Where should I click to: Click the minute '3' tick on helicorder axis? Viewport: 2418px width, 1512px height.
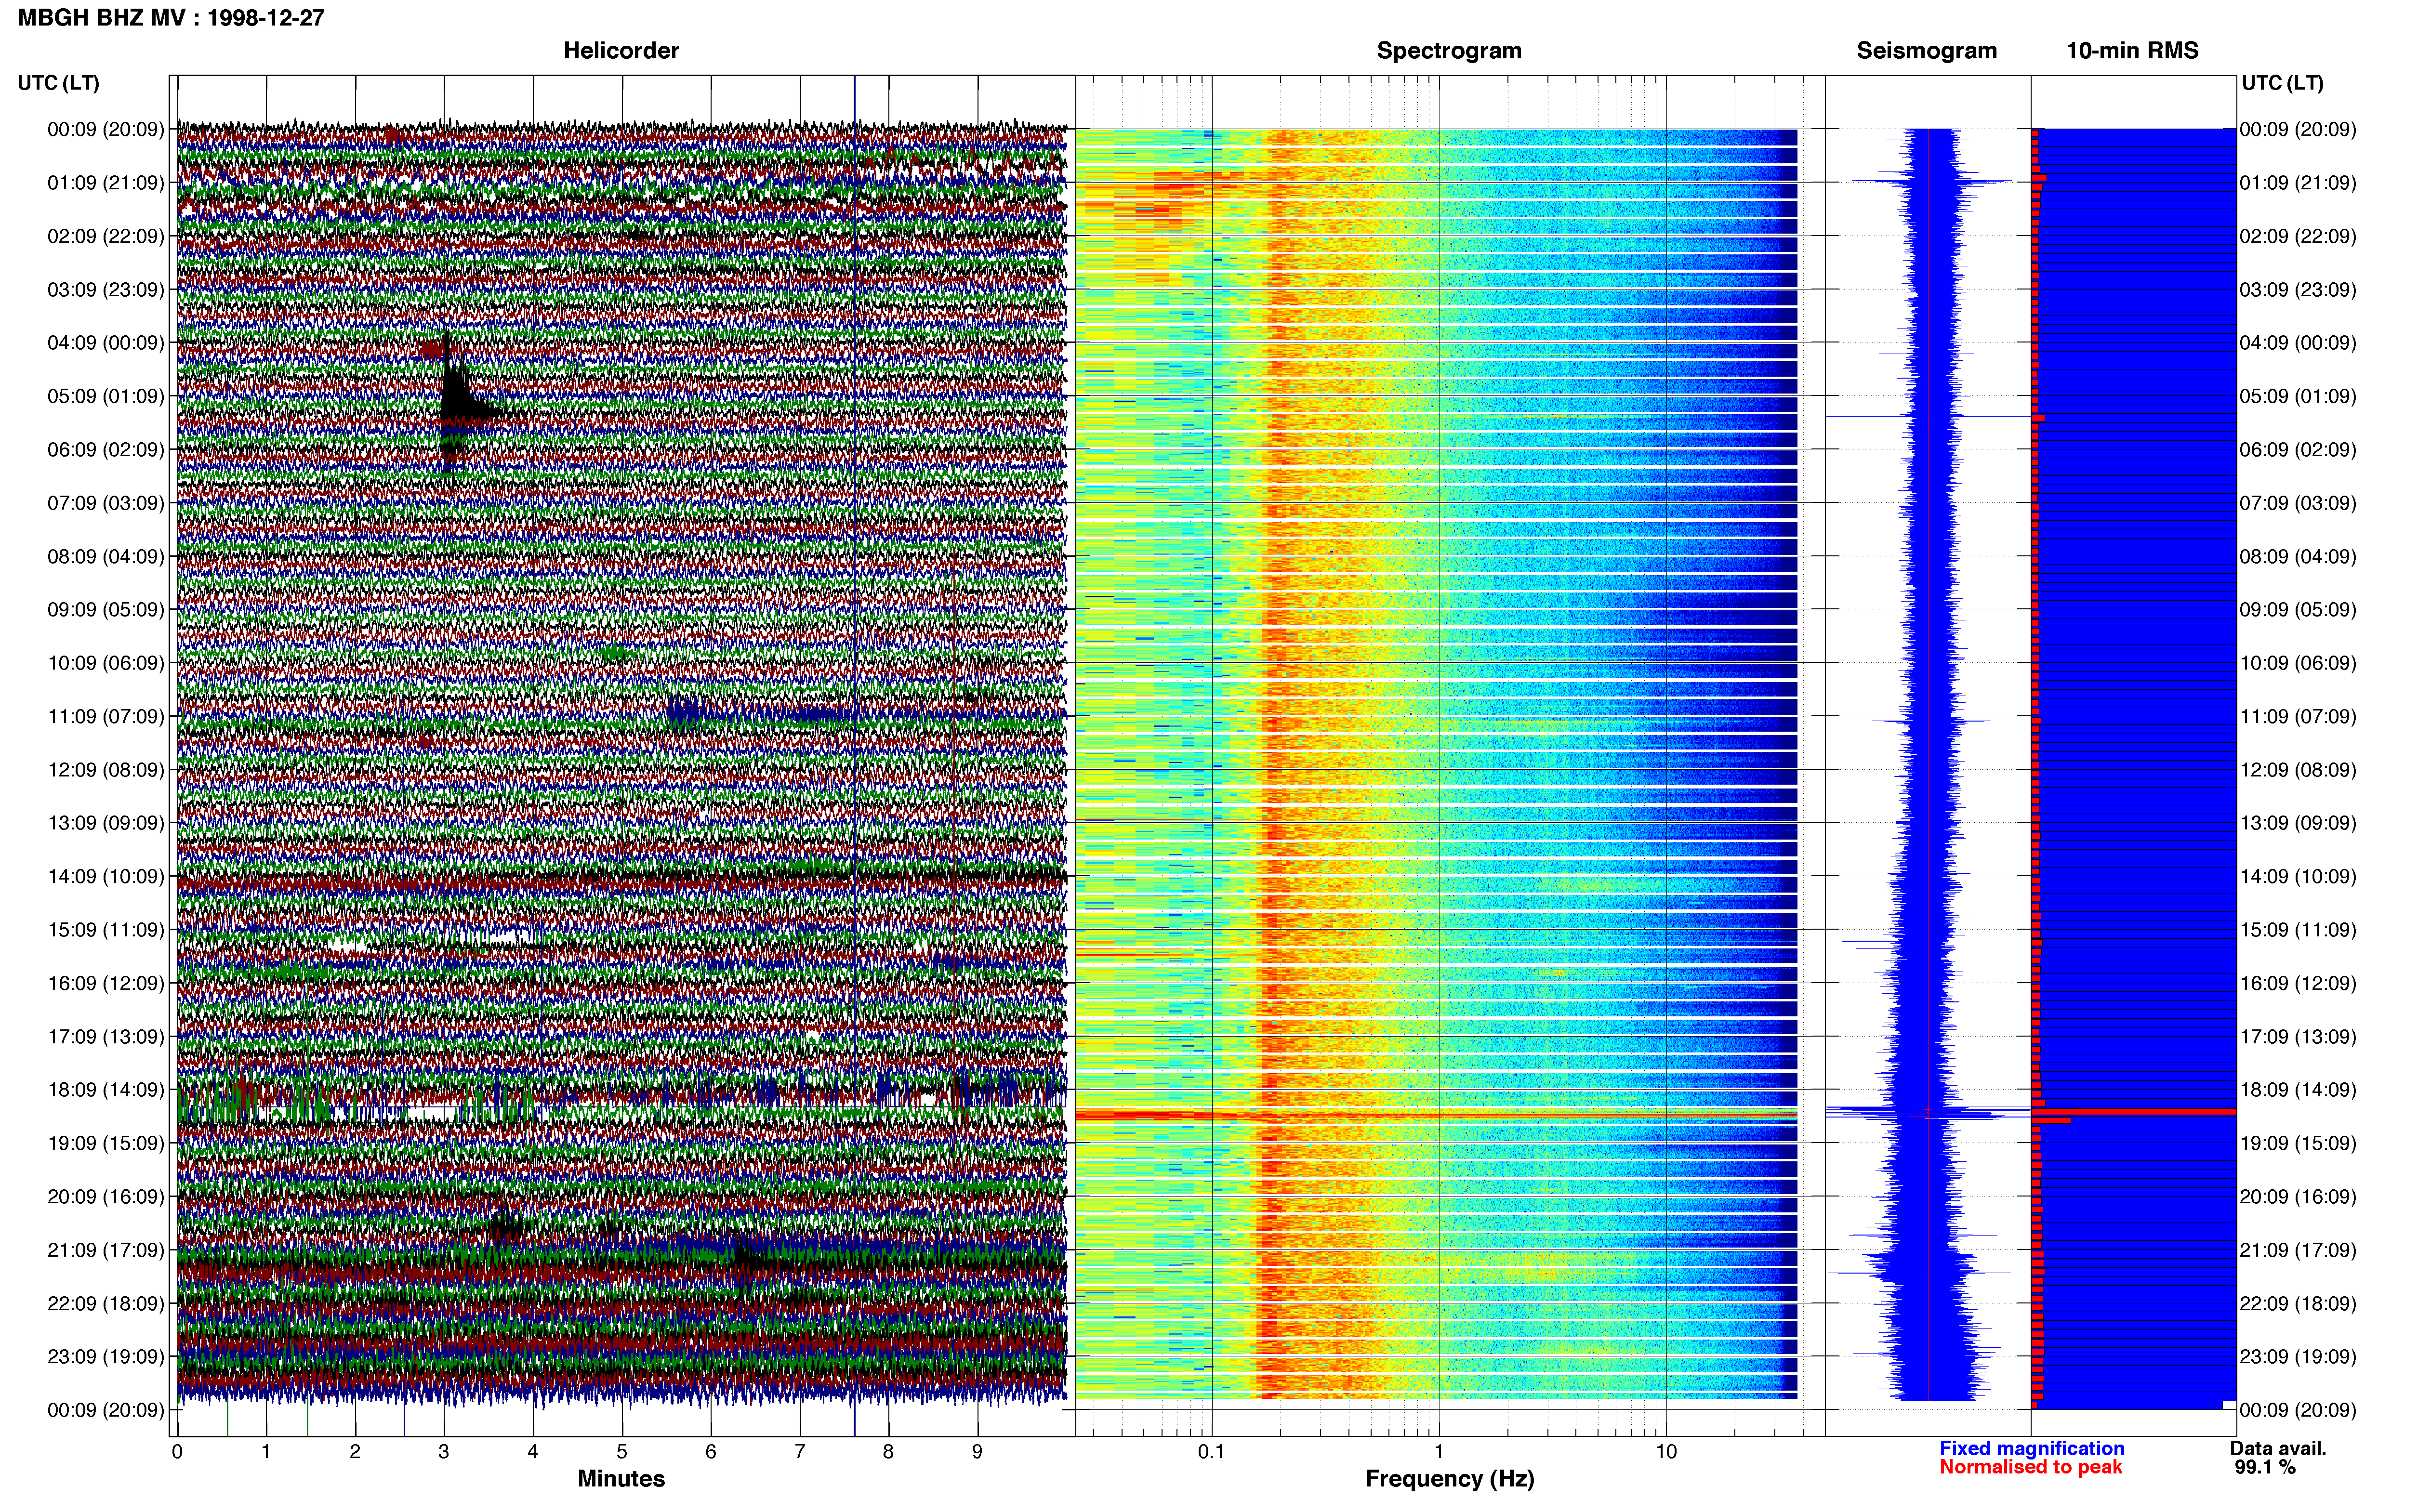pos(444,1452)
